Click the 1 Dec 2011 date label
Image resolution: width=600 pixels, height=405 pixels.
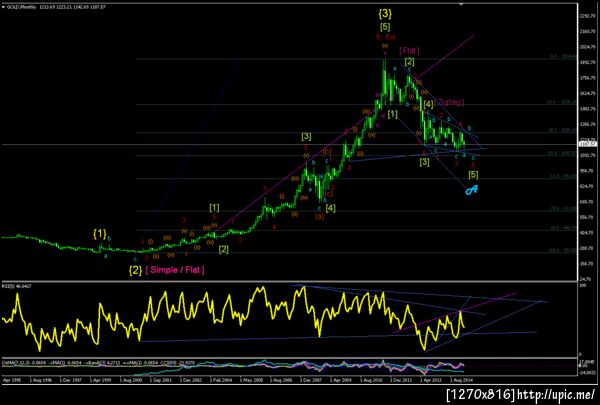tap(401, 381)
